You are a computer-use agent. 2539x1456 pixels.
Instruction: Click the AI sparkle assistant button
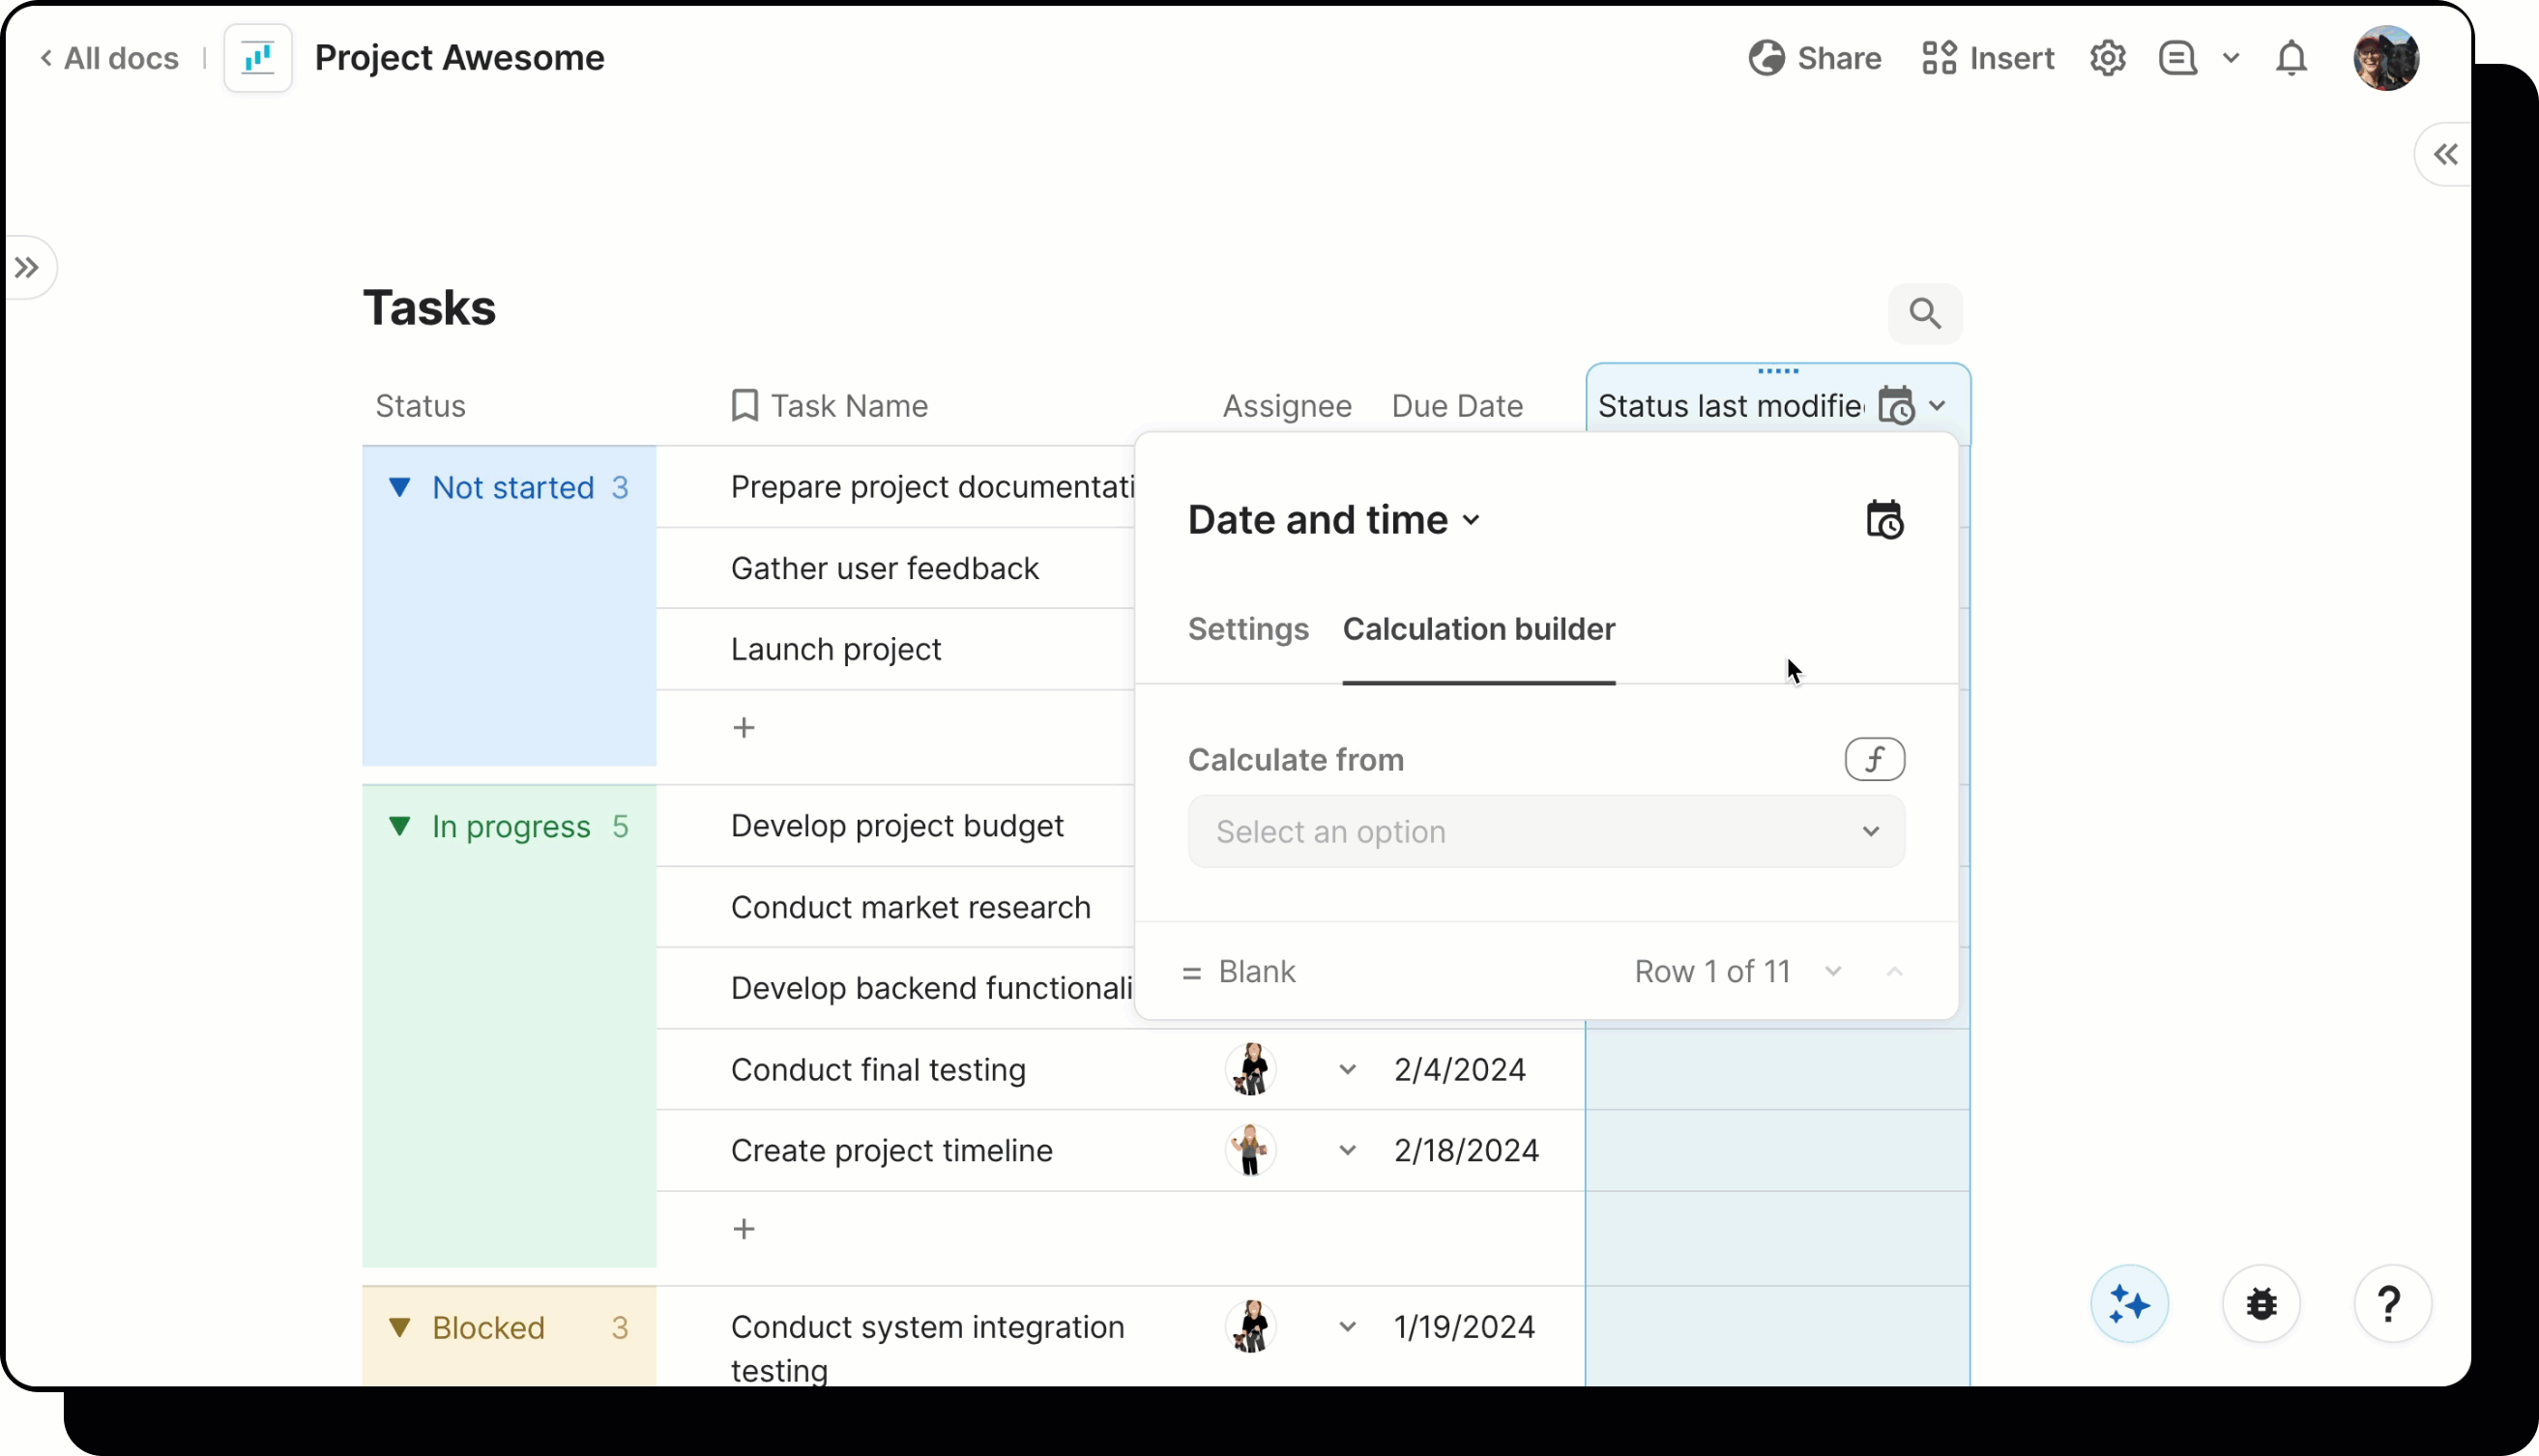pyautogui.click(x=2129, y=1304)
